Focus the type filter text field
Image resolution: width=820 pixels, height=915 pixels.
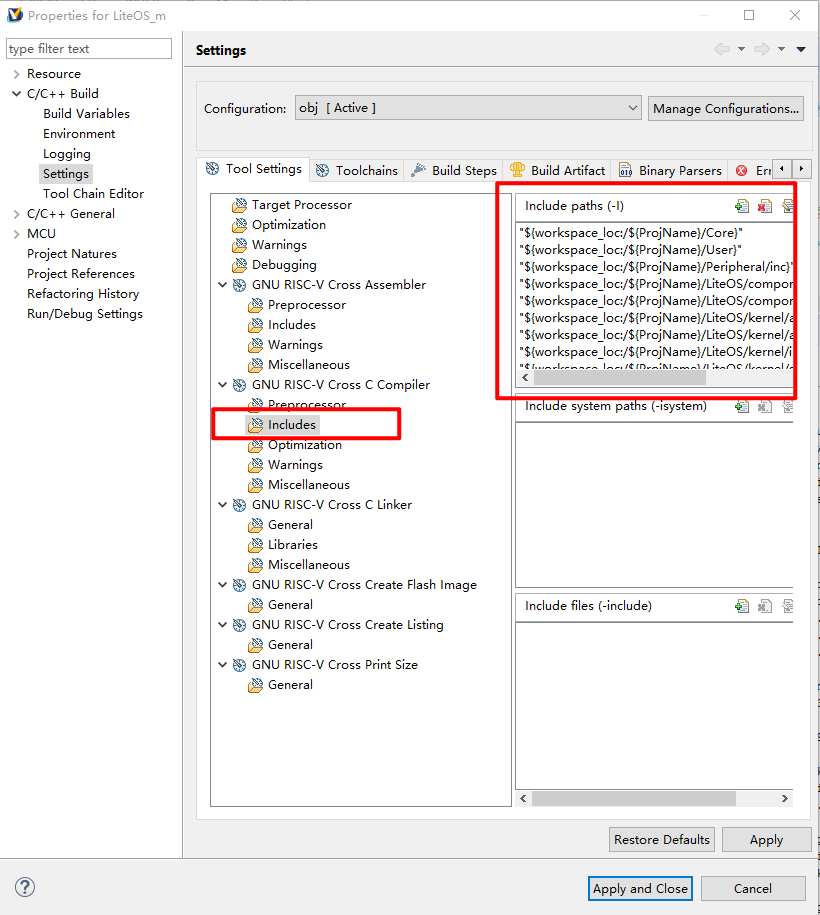(89, 49)
